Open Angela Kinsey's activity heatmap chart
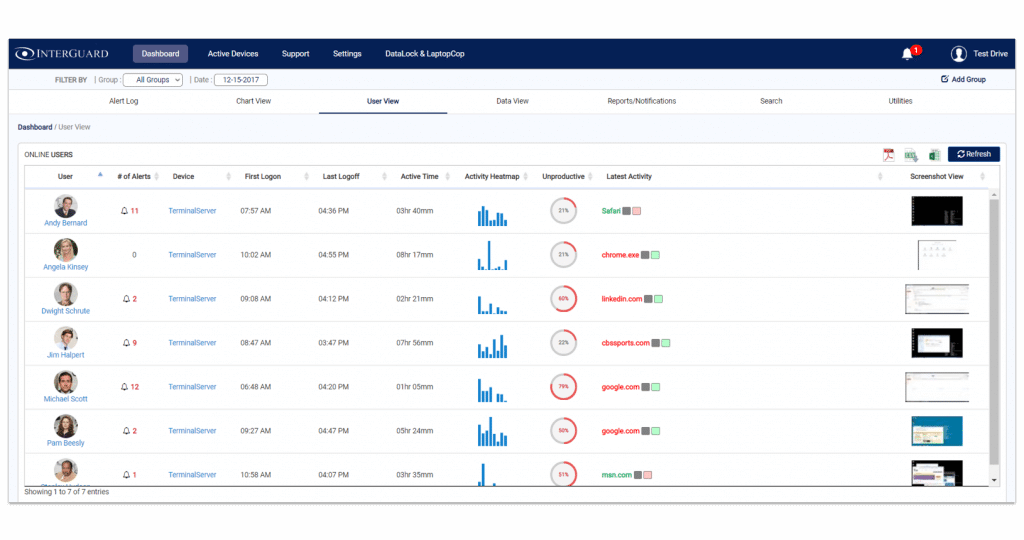Image resolution: width=1024 pixels, height=540 pixels. point(492,255)
